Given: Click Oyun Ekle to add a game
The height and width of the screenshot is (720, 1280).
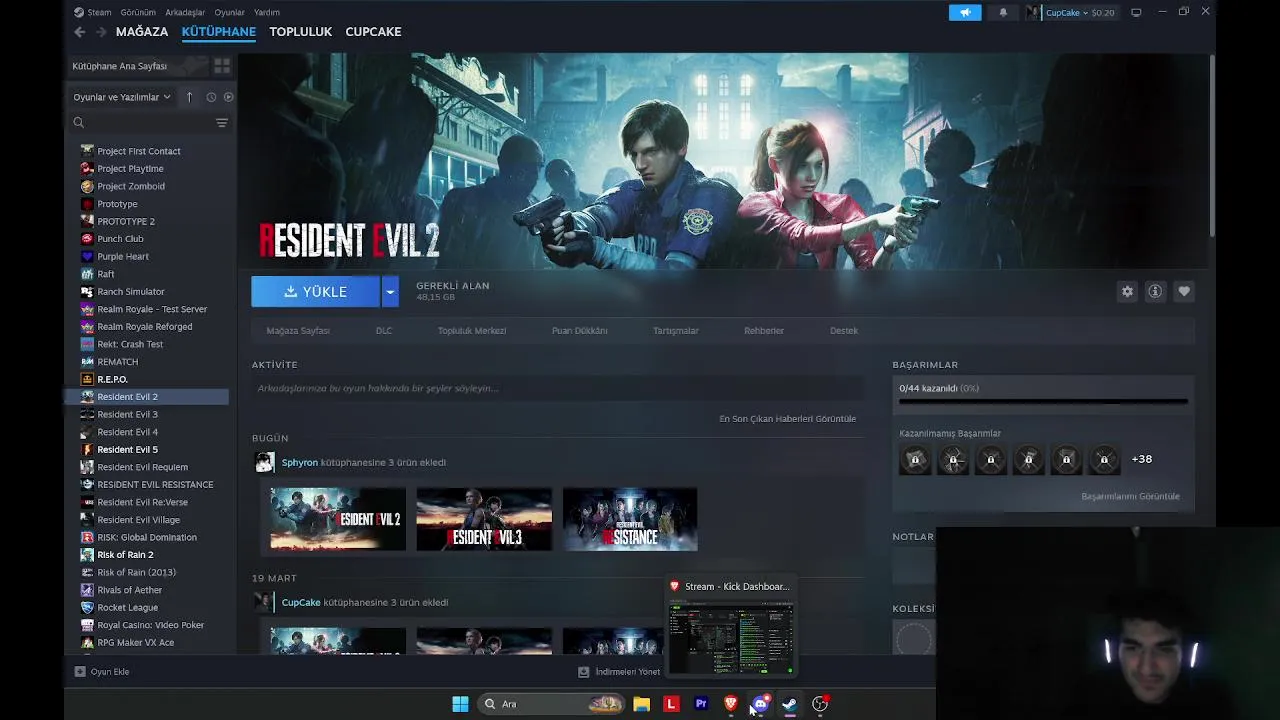Looking at the screenshot, I should [102, 671].
